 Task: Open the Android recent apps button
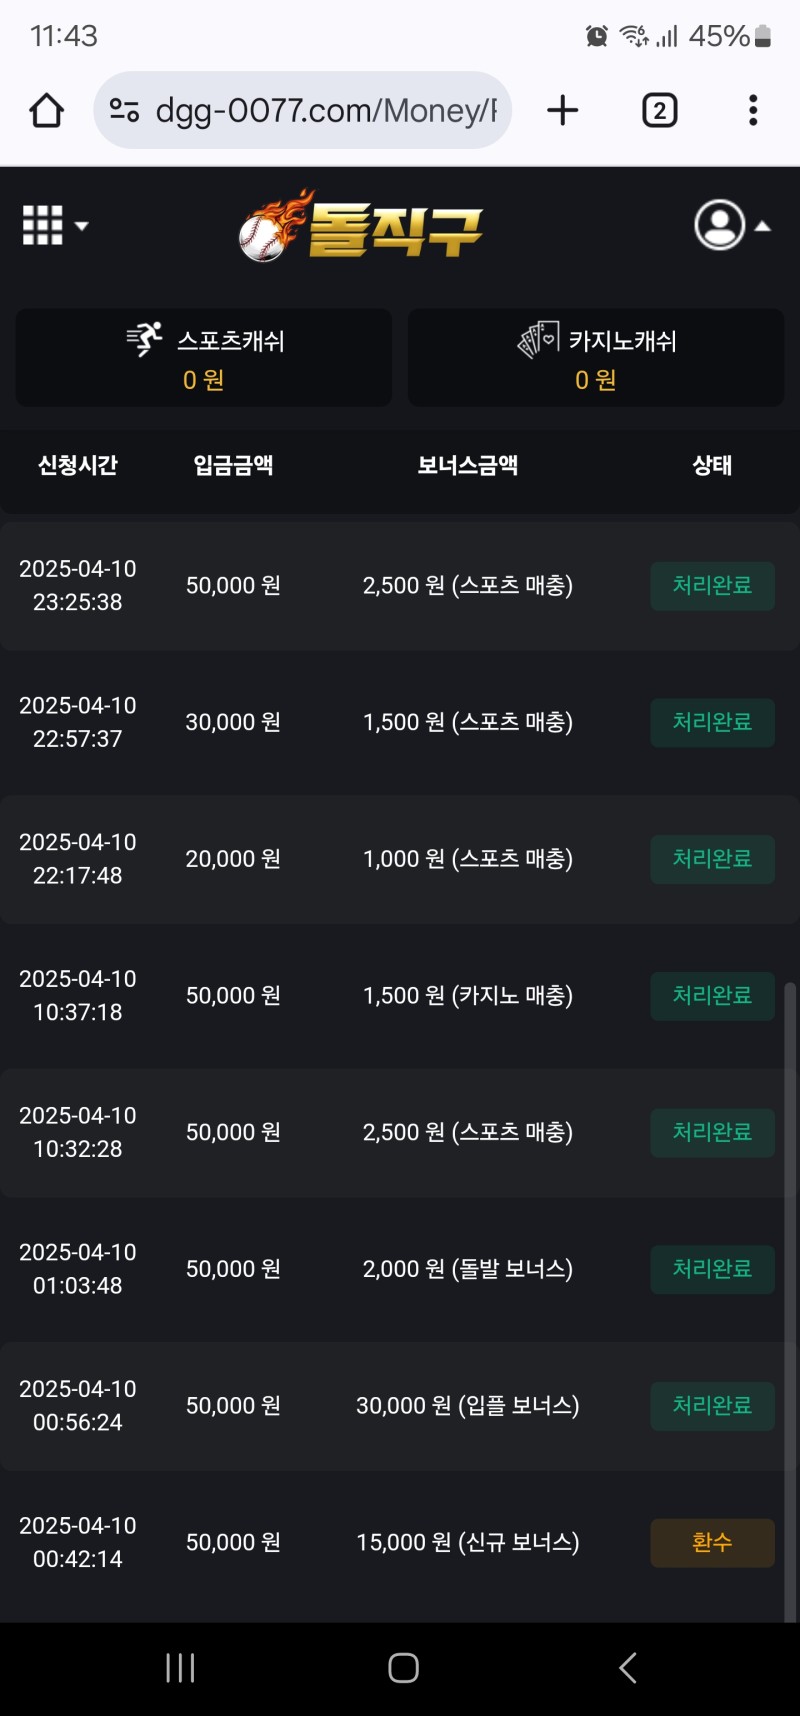(180, 1667)
